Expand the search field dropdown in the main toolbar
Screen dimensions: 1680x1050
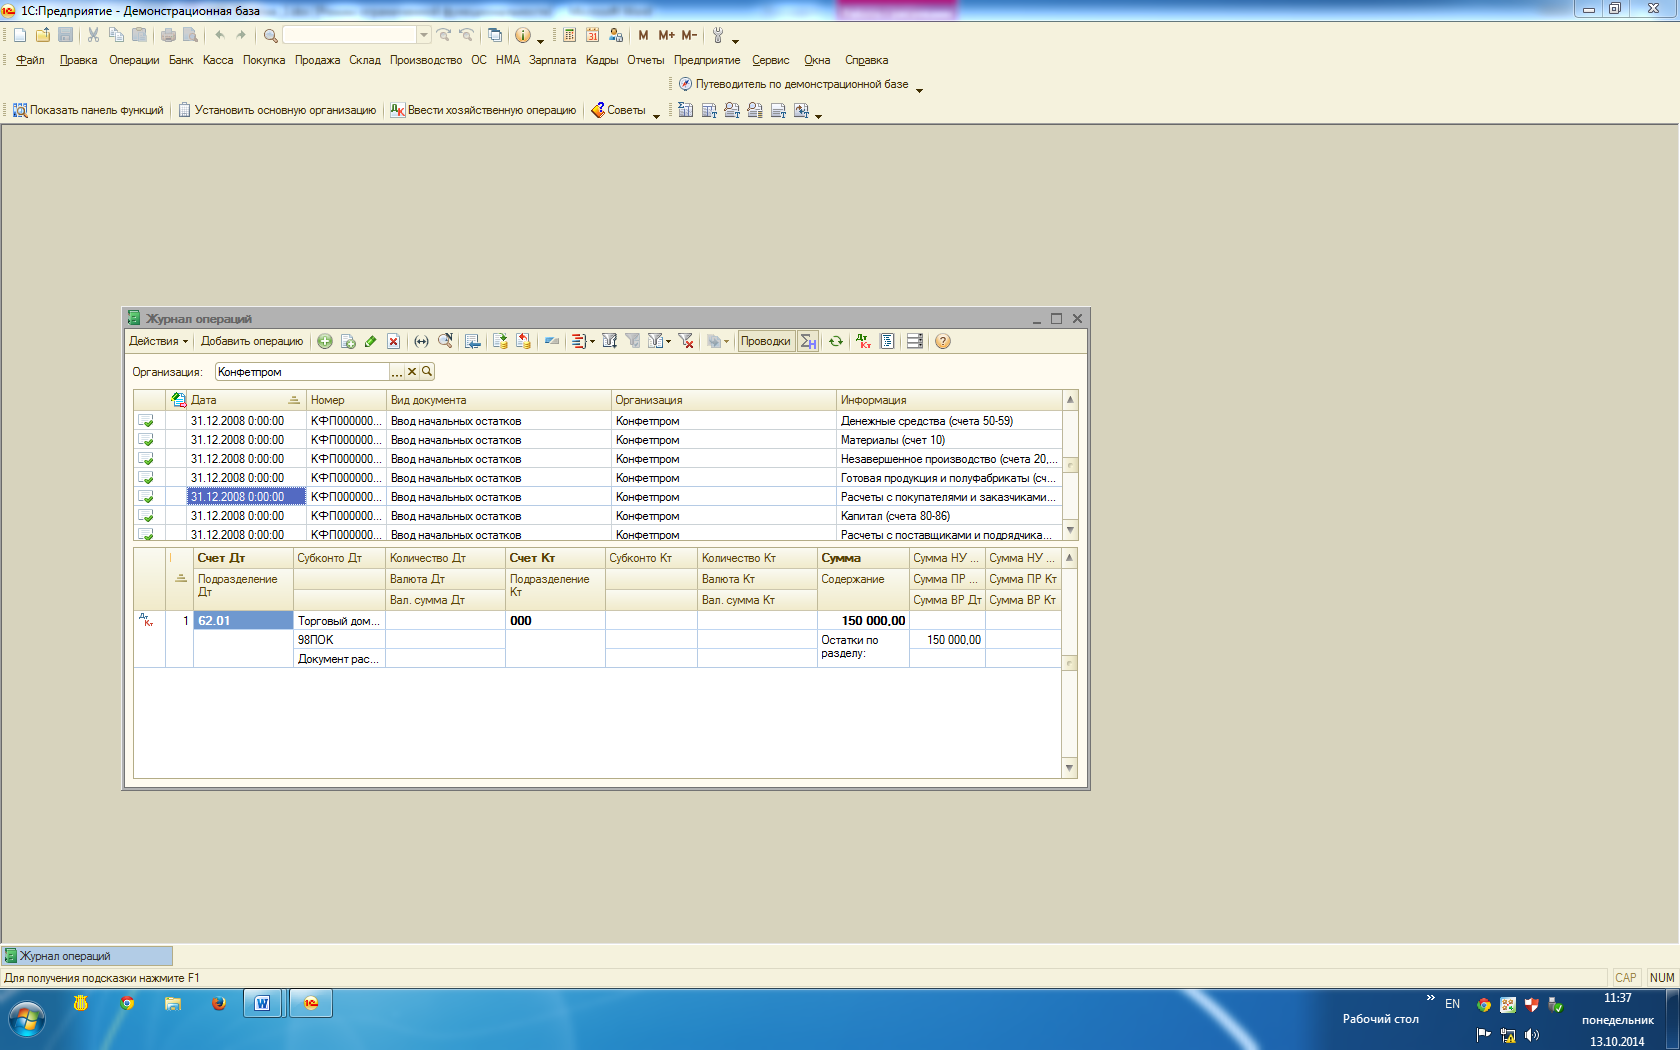(424, 35)
